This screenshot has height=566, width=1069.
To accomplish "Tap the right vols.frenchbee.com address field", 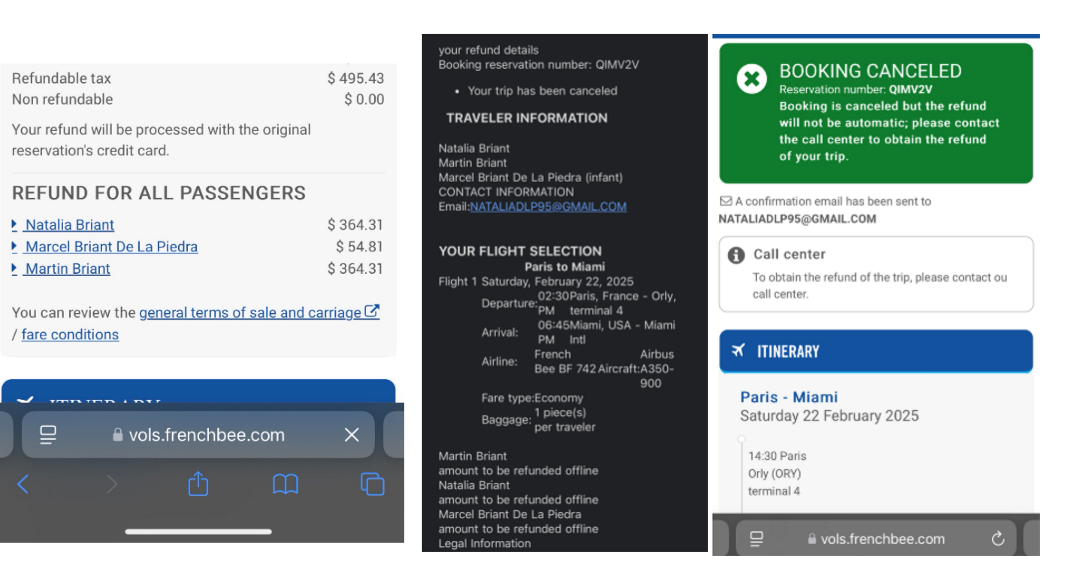I will [x=882, y=539].
